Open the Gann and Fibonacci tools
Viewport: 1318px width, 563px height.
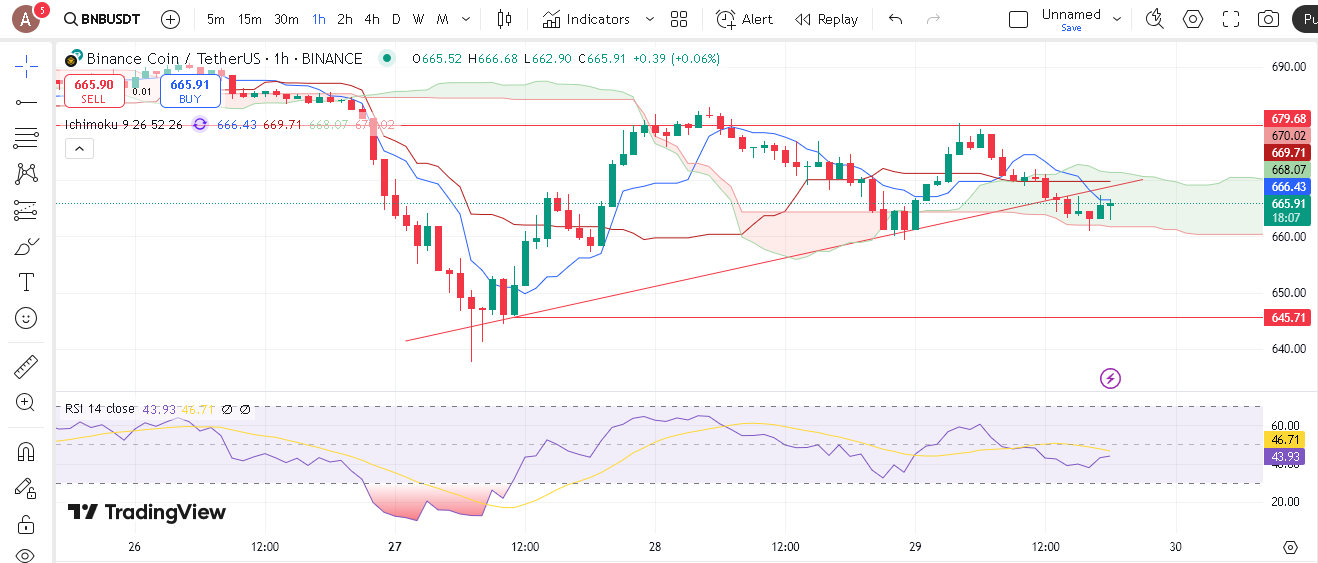pyautogui.click(x=26, y=138)
